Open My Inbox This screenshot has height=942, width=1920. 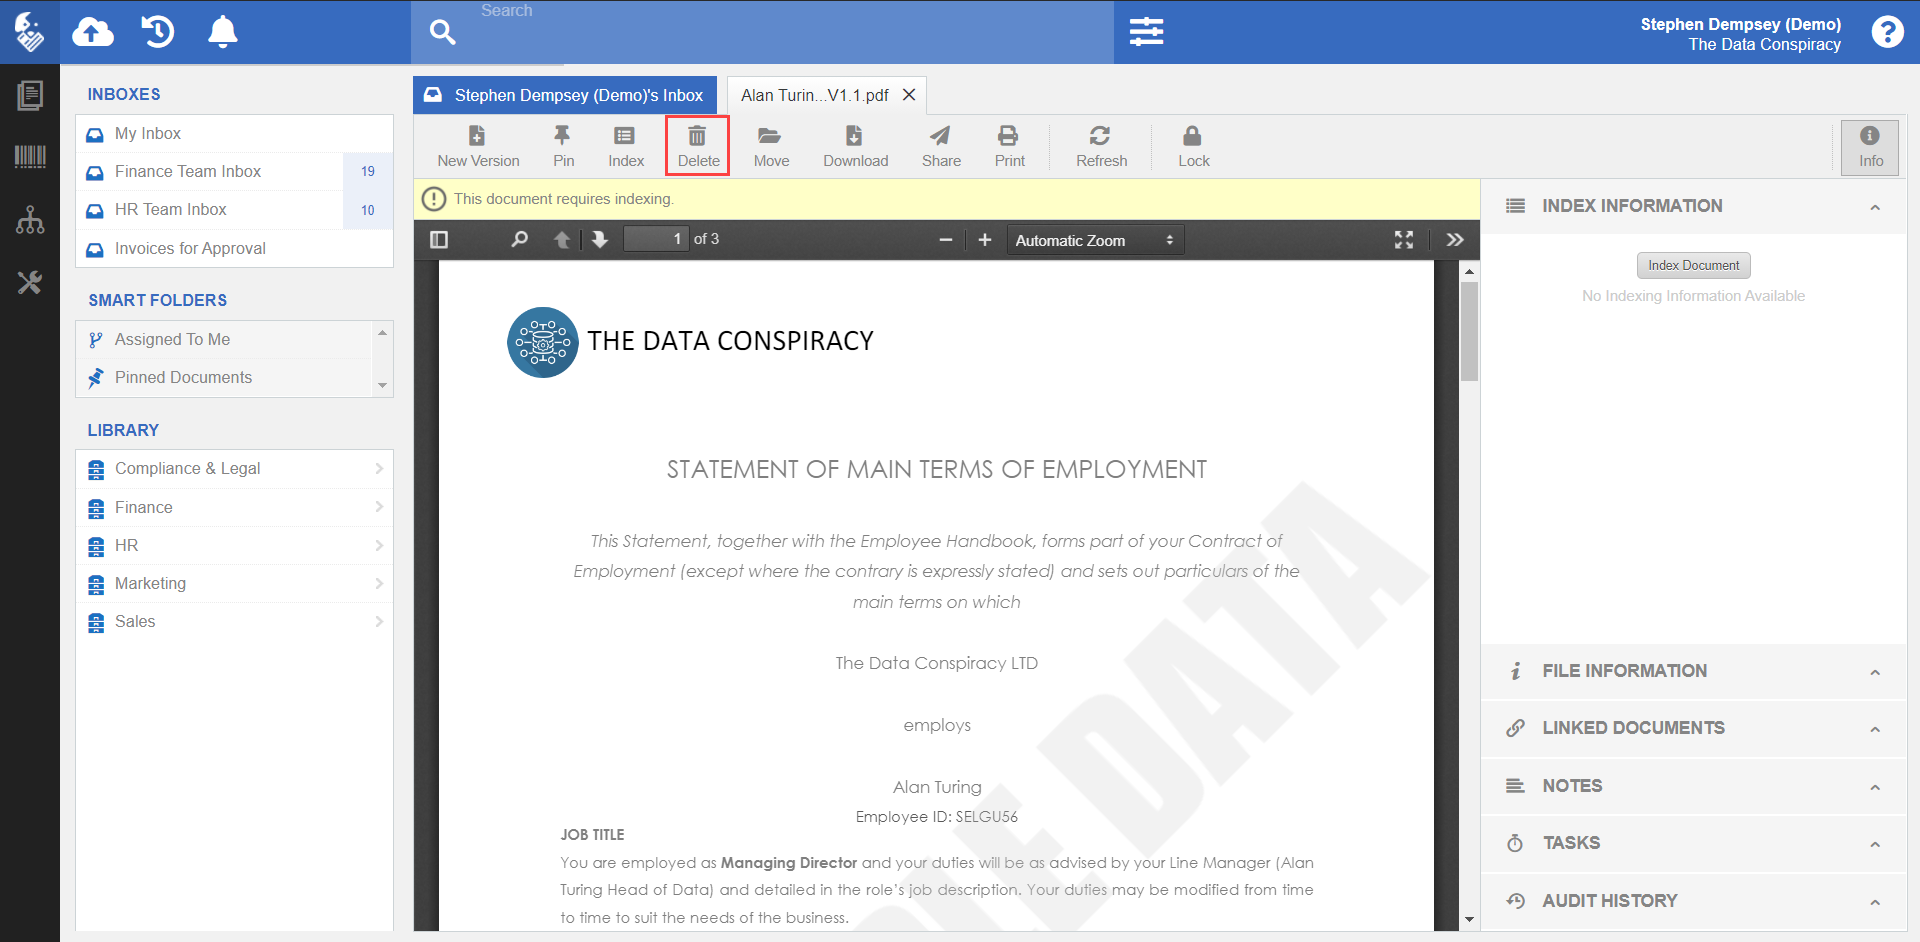tap(234, 134)
